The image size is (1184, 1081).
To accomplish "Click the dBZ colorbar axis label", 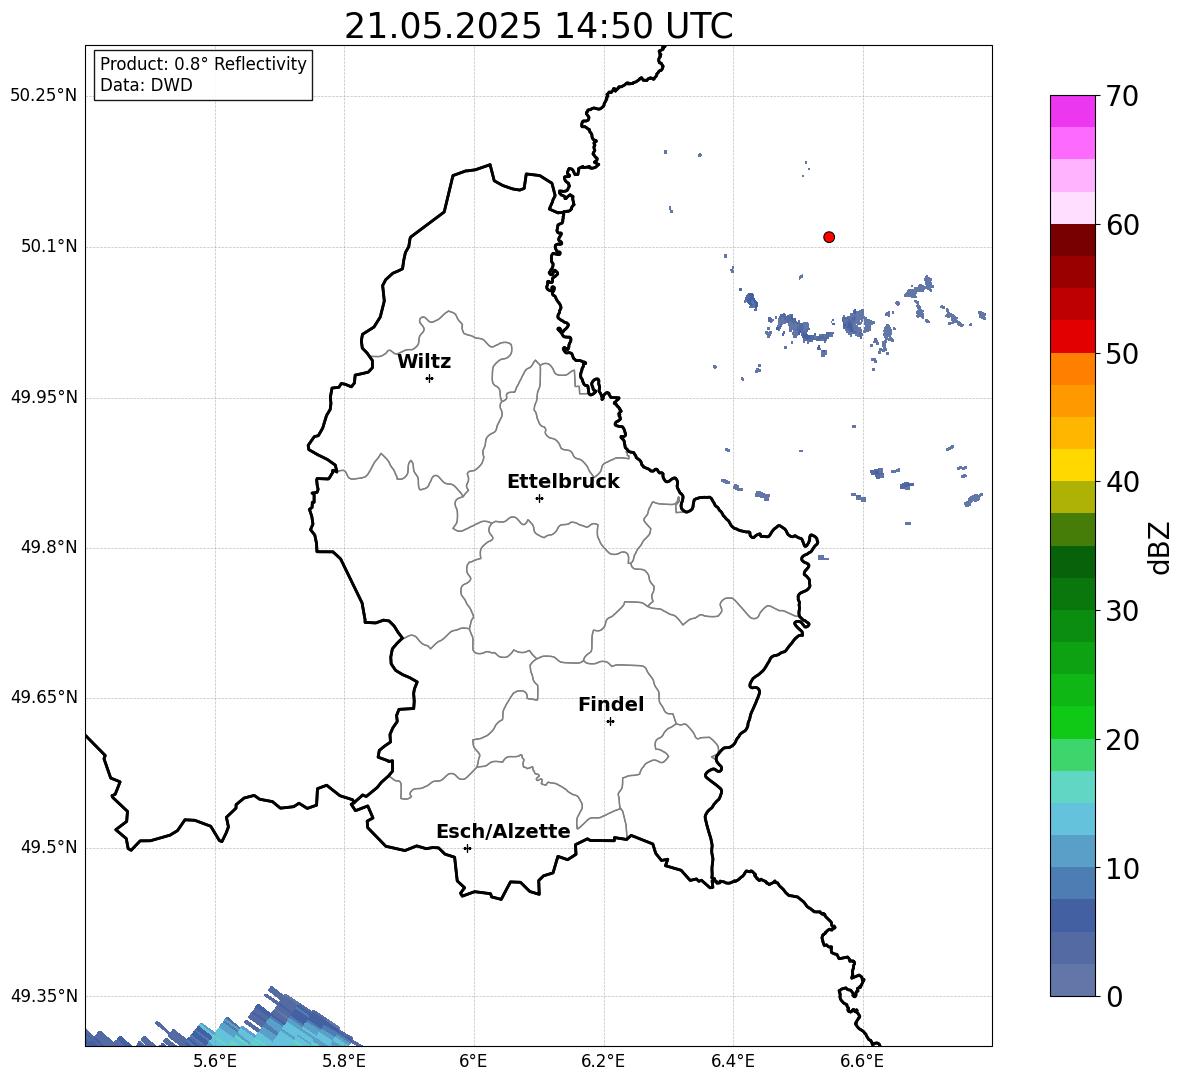I will [1159, 547].
